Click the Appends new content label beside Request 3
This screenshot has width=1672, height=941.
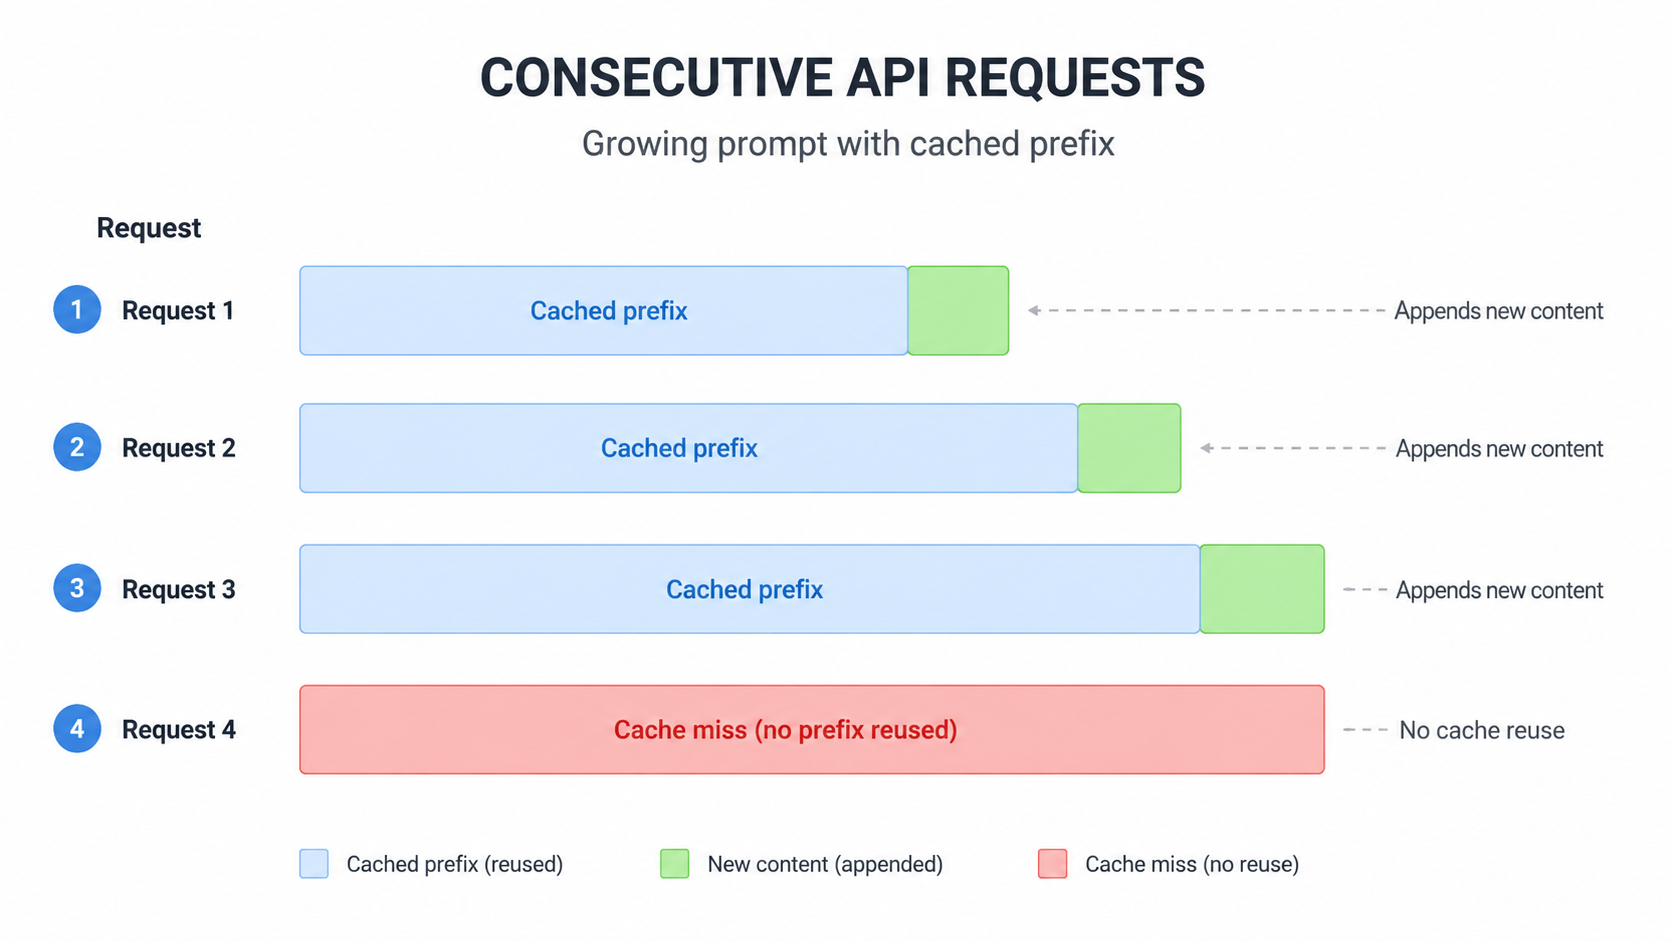tap(1499, 590)
